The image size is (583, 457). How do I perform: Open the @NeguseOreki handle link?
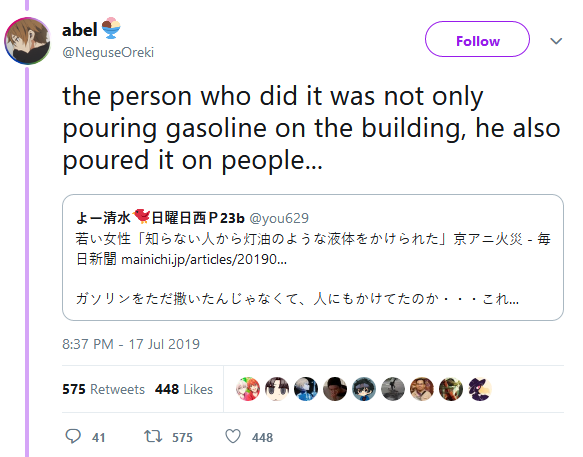coord(108,52)
